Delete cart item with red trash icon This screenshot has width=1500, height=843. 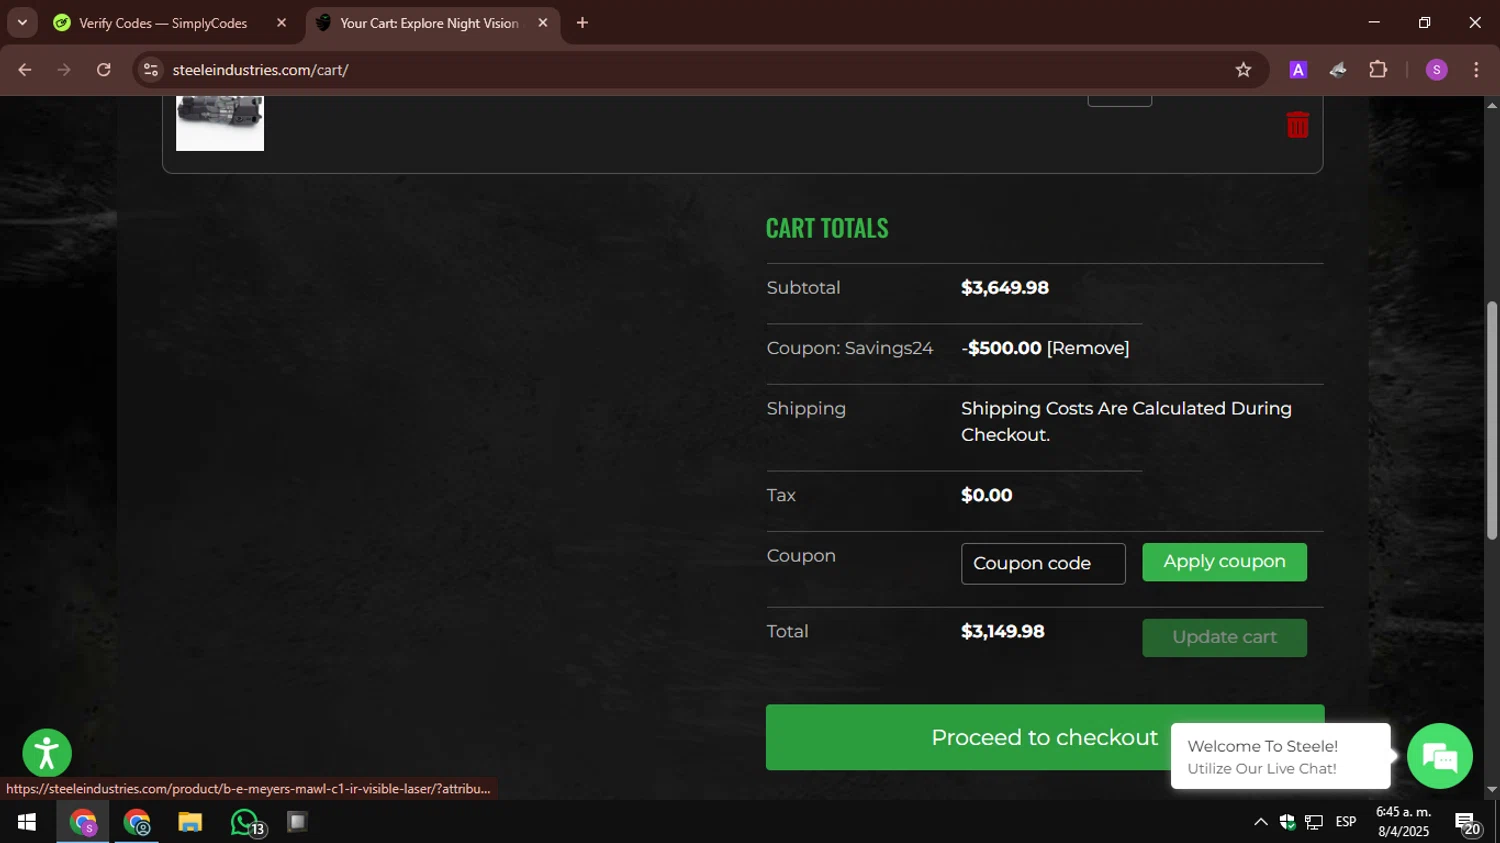tap(1297, 124)
